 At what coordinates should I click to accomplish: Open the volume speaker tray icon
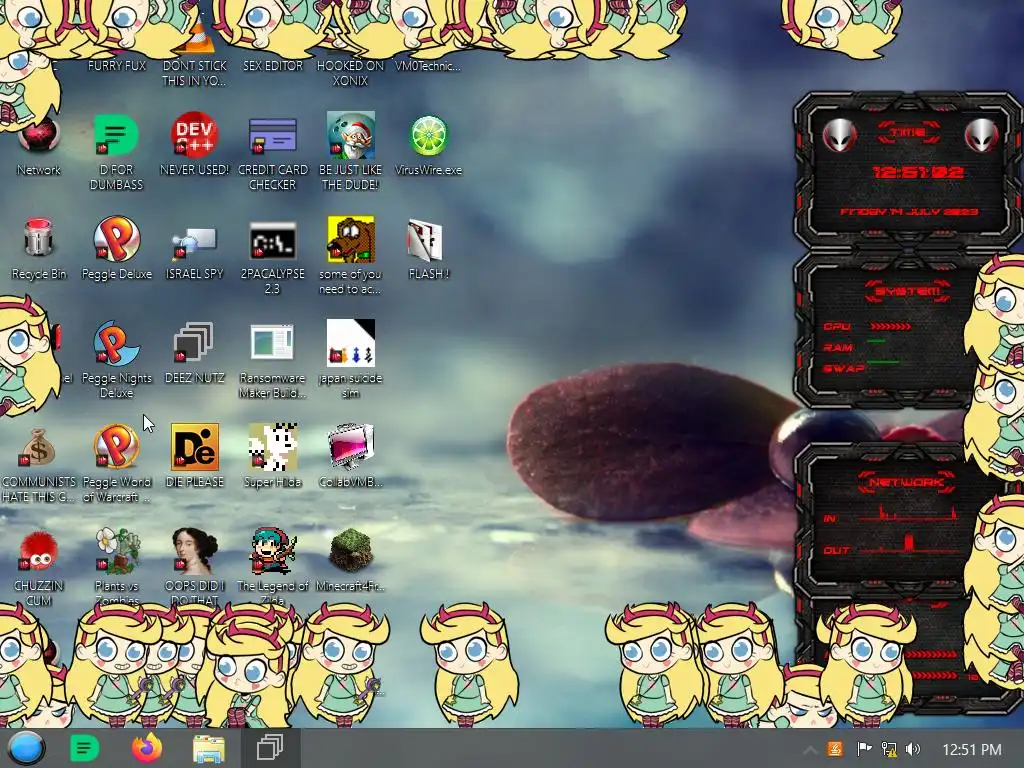pyautogui.click(x=913, y=749)
